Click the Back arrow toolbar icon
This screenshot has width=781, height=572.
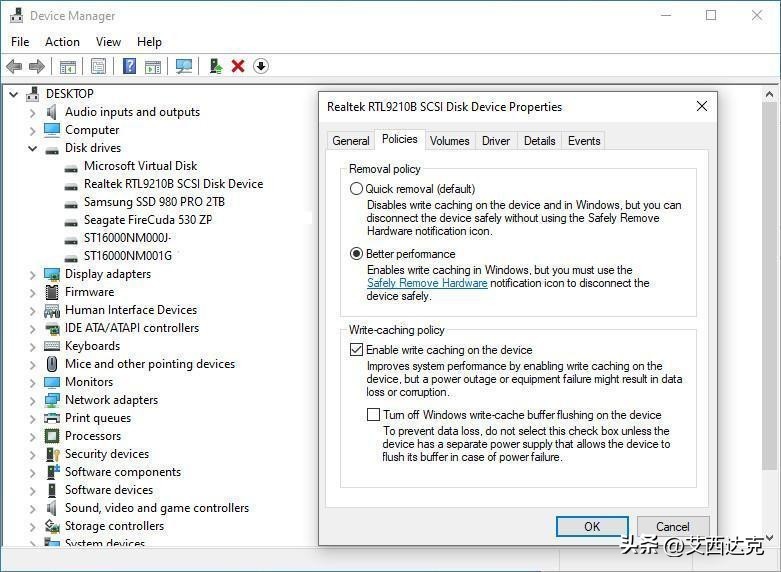[14, 66]
